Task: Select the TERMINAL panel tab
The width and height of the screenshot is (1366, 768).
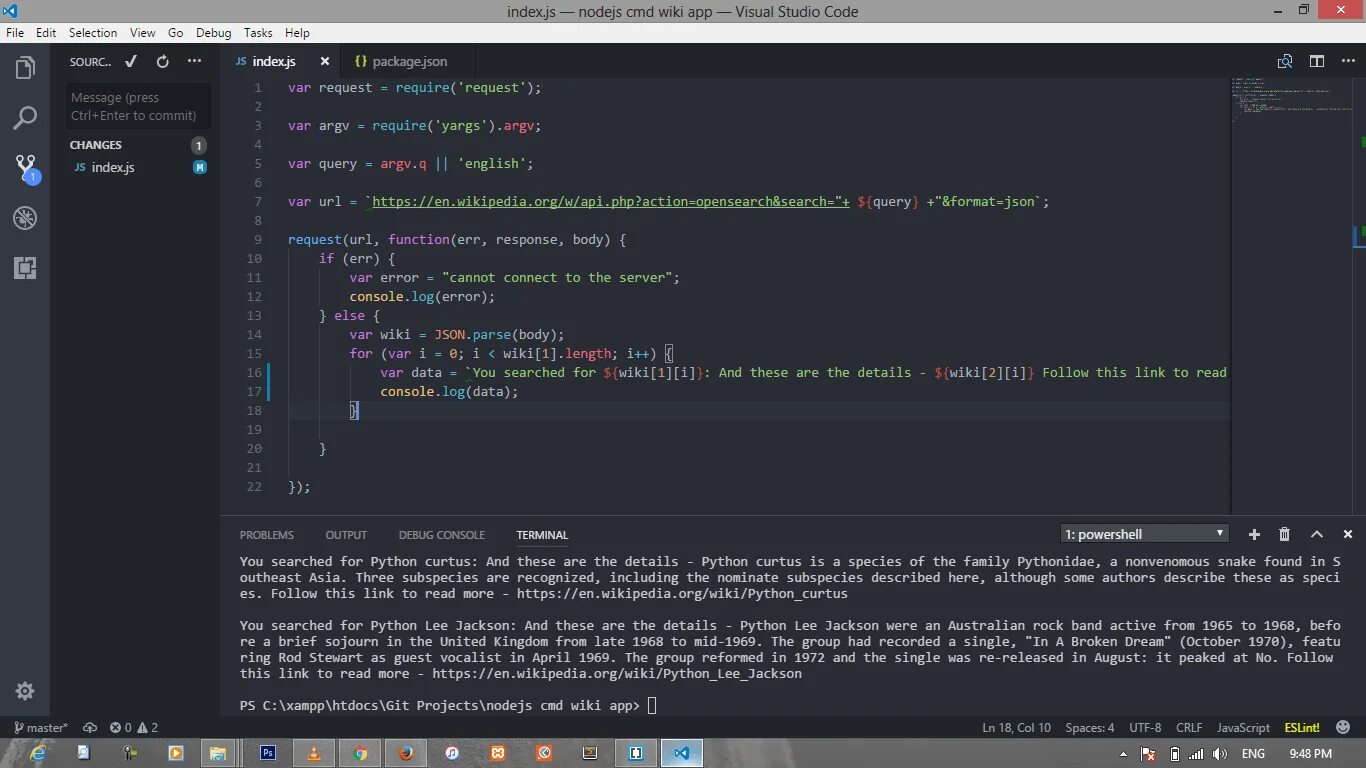Action: click(542, 535)
